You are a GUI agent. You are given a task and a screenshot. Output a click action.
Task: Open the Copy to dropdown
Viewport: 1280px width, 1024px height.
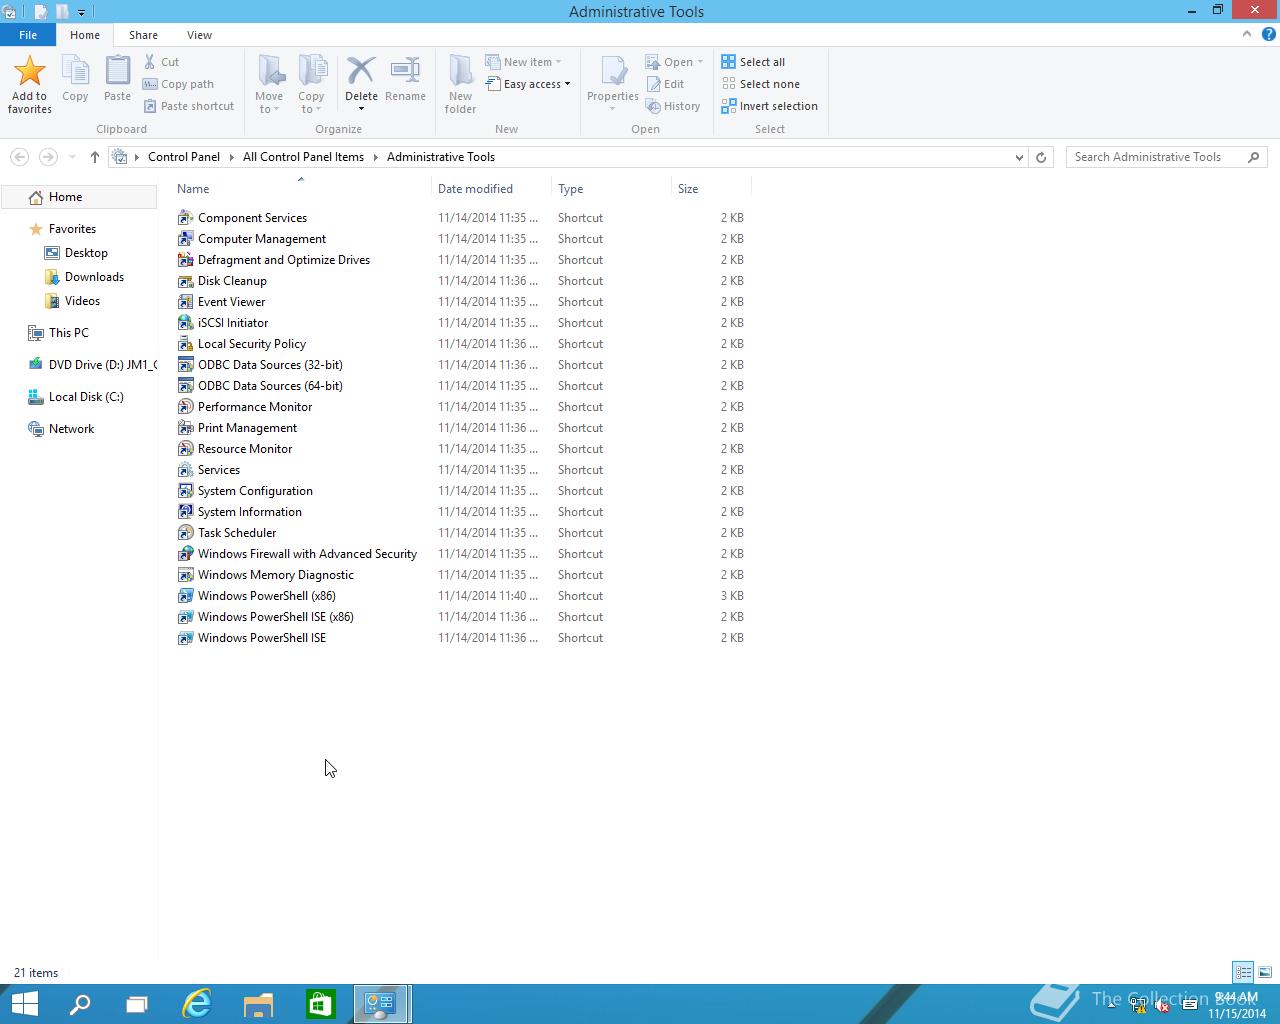[311, 103]
